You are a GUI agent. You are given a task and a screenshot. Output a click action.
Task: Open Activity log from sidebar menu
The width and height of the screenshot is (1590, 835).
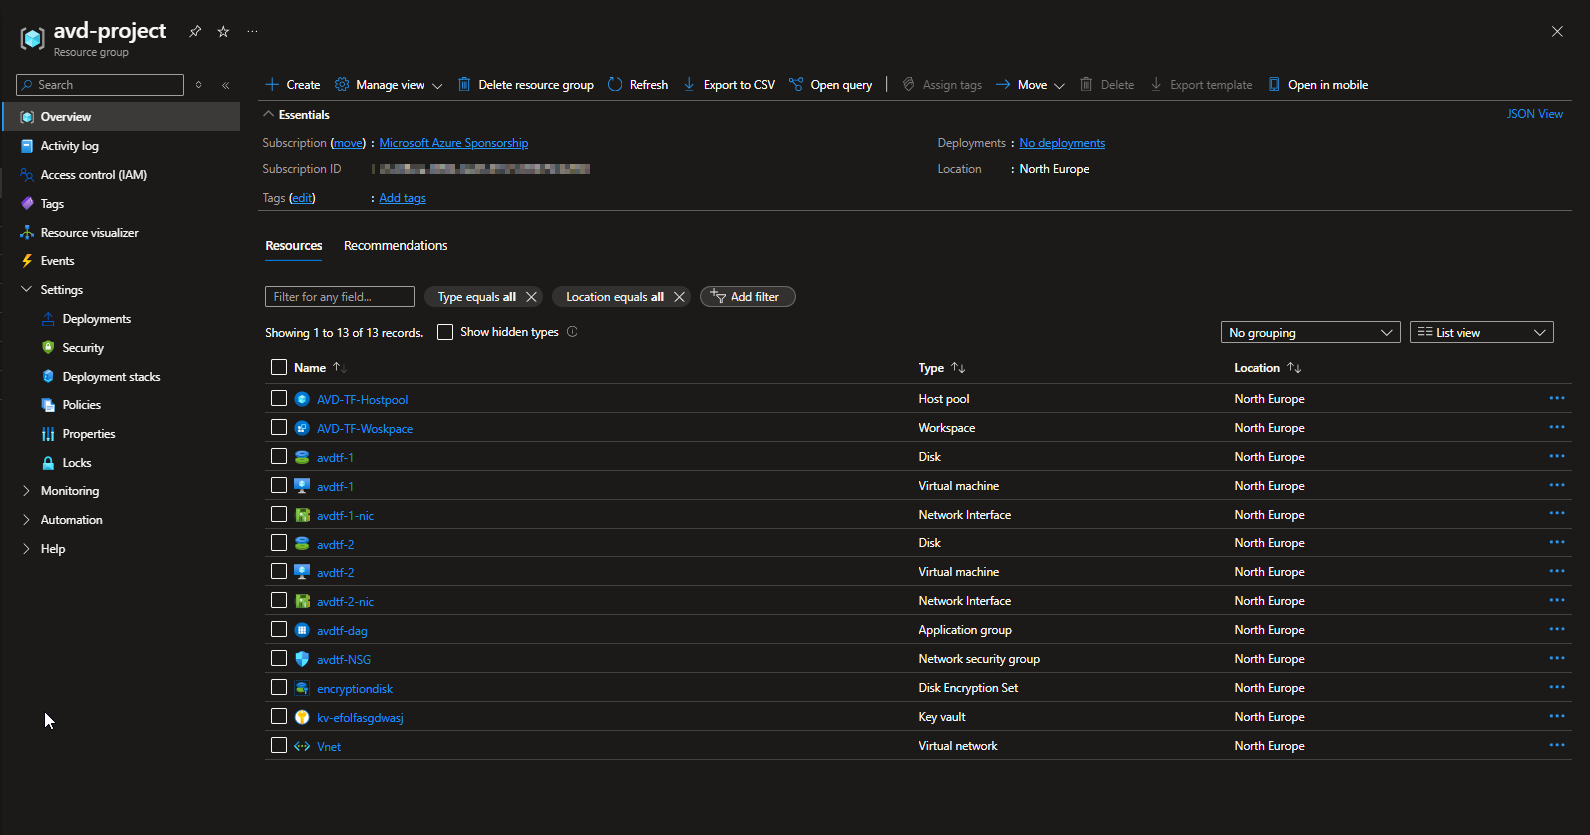[x=69, y=146]
